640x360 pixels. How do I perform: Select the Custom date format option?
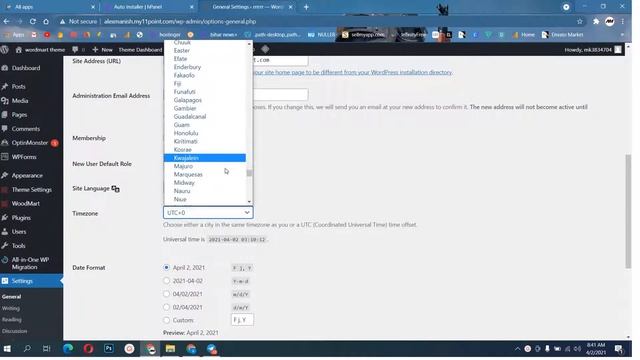[x=166, y=320]
